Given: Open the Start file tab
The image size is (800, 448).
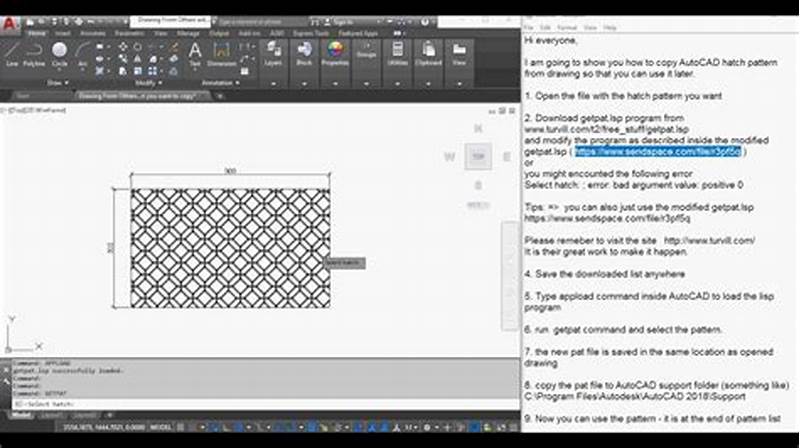Looking at the screenshot, I should pos(22,96).
